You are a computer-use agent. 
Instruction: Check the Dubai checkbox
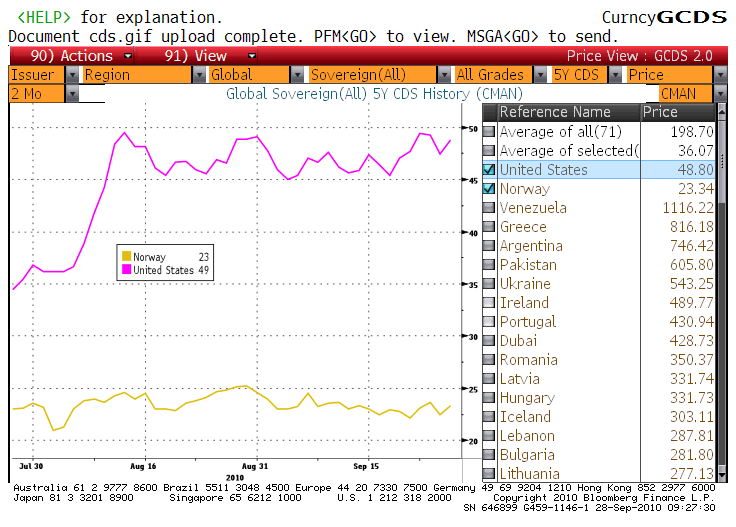[x=489, y=341]
